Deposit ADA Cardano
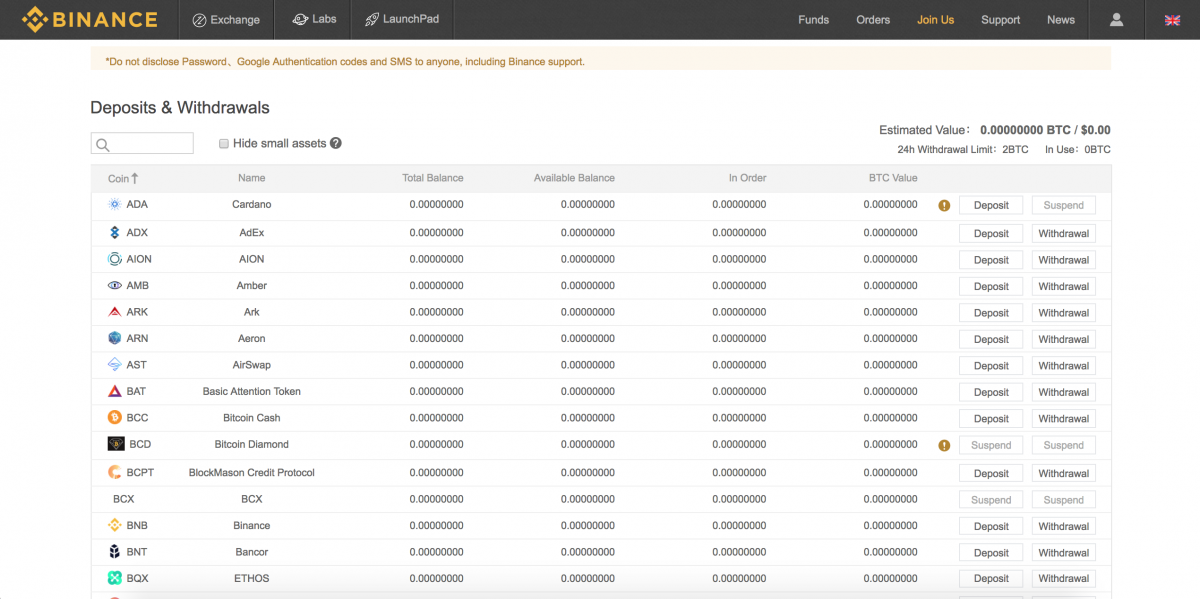 click(991, 205)
